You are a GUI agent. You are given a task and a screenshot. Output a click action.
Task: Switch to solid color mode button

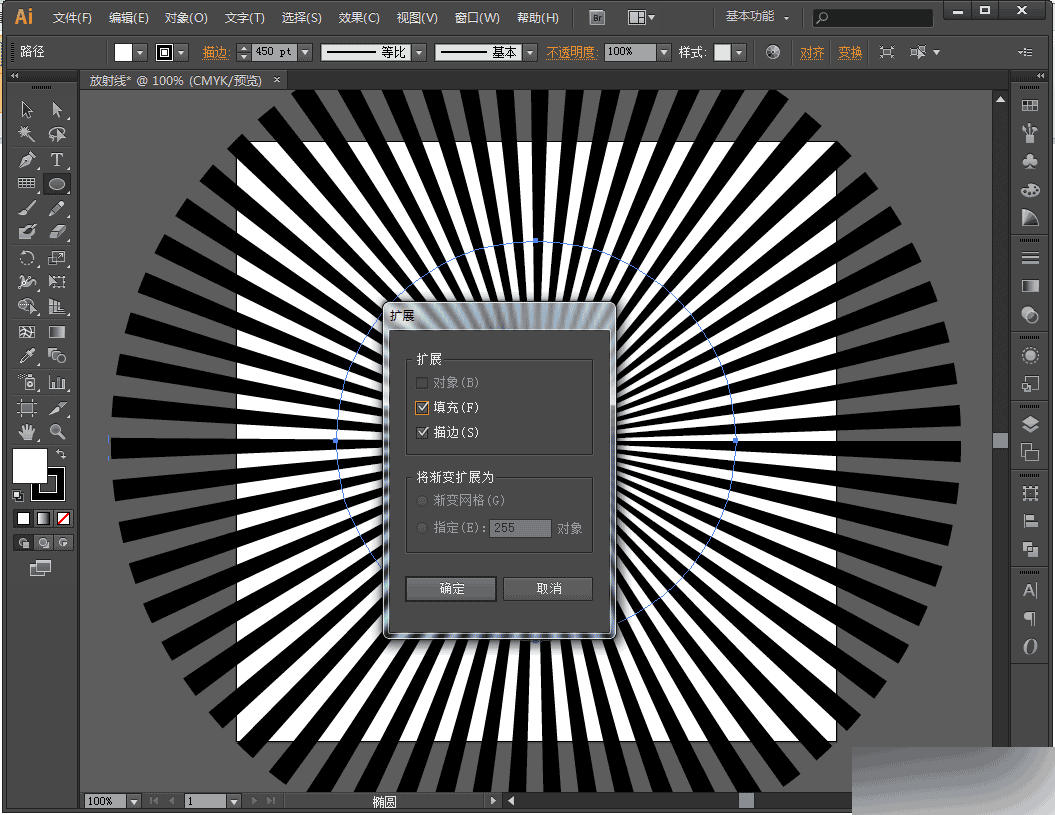[24, 518]
